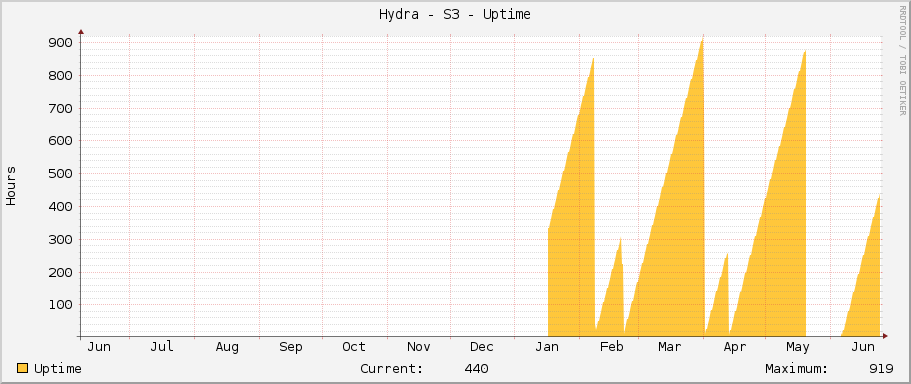Click the "Aug" month label
The image size is (911, 384).
click(227, 347)
